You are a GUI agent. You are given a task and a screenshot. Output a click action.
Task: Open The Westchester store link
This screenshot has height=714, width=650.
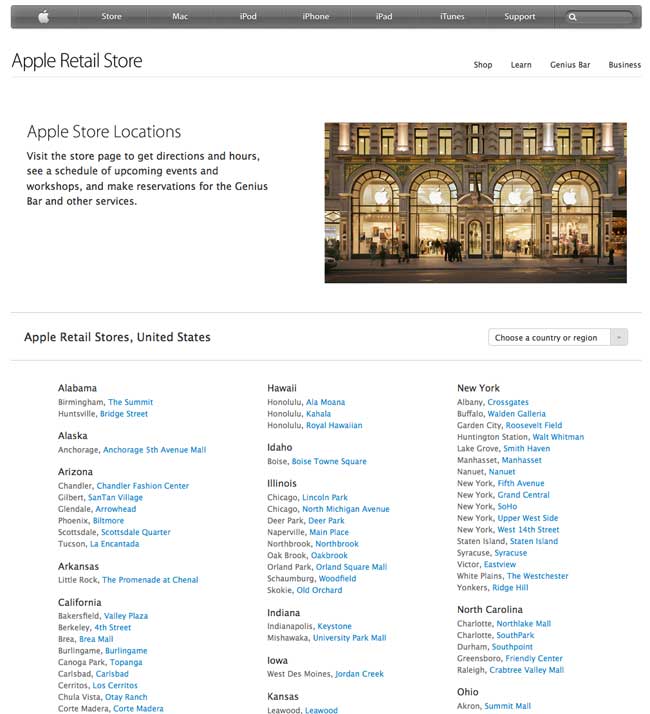coord(537,576)
